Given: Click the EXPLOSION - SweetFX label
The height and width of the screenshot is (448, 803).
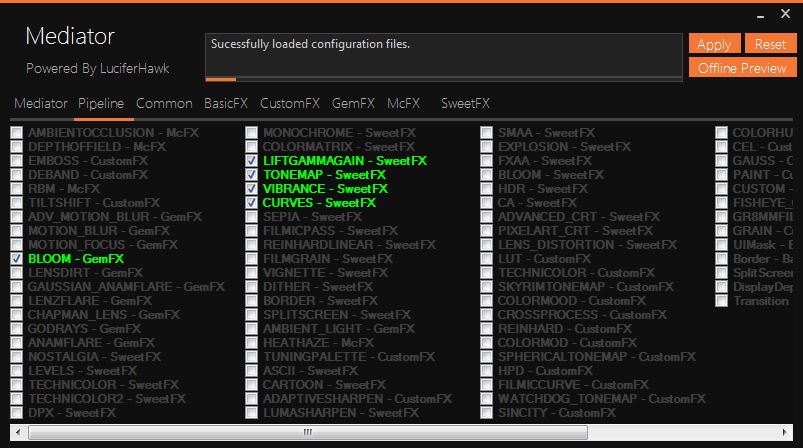Looking at the screenshot, I should (x=564, y=147).
